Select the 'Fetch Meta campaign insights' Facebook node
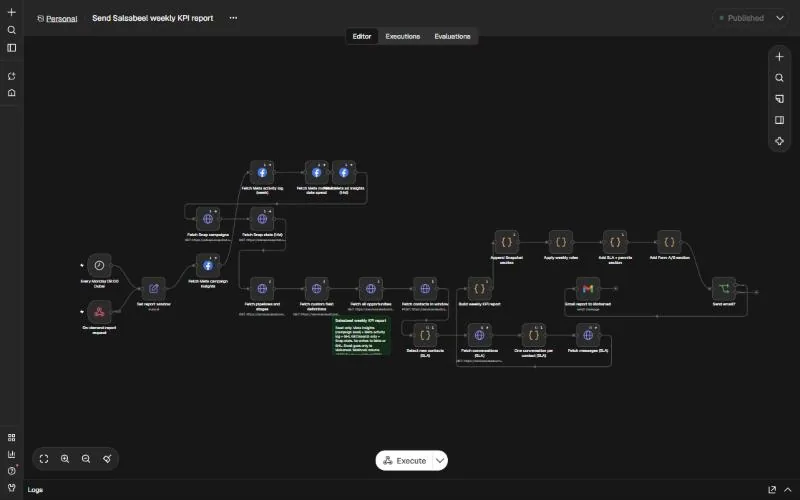 tap(208, 265)
